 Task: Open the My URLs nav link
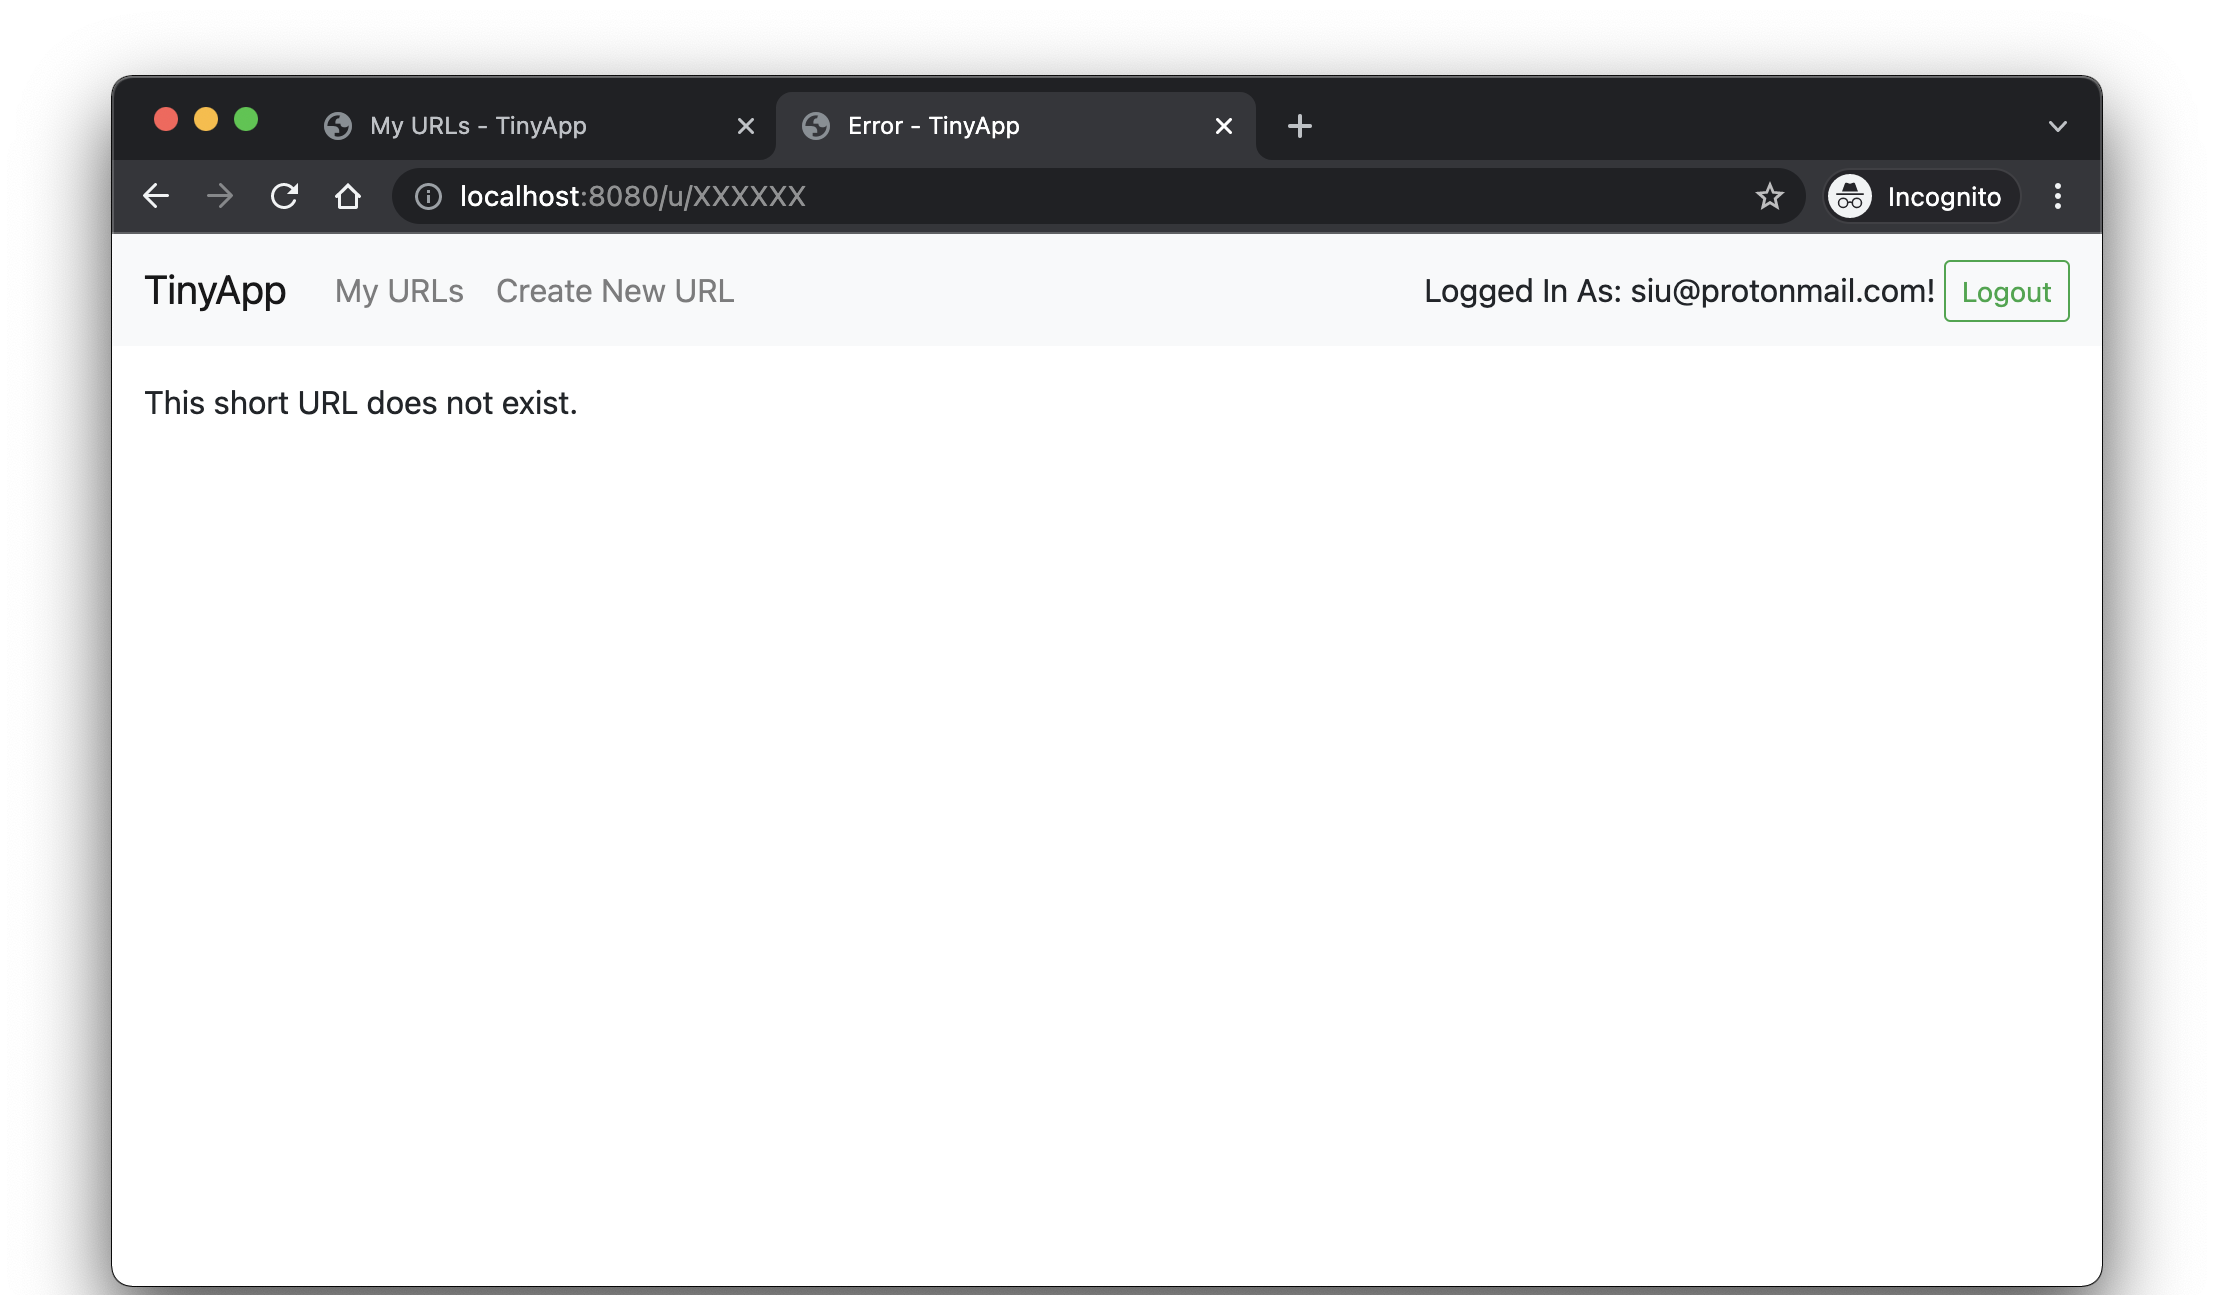click(399, 291)
